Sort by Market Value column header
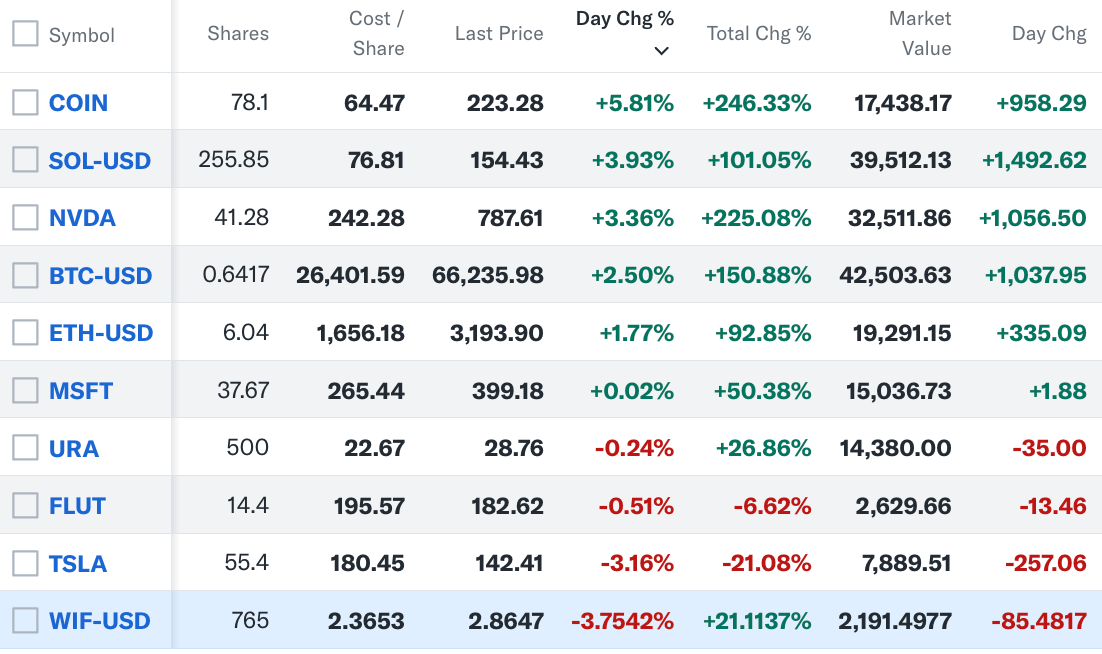Screen dimensions: 1102x654 point(919,34)
